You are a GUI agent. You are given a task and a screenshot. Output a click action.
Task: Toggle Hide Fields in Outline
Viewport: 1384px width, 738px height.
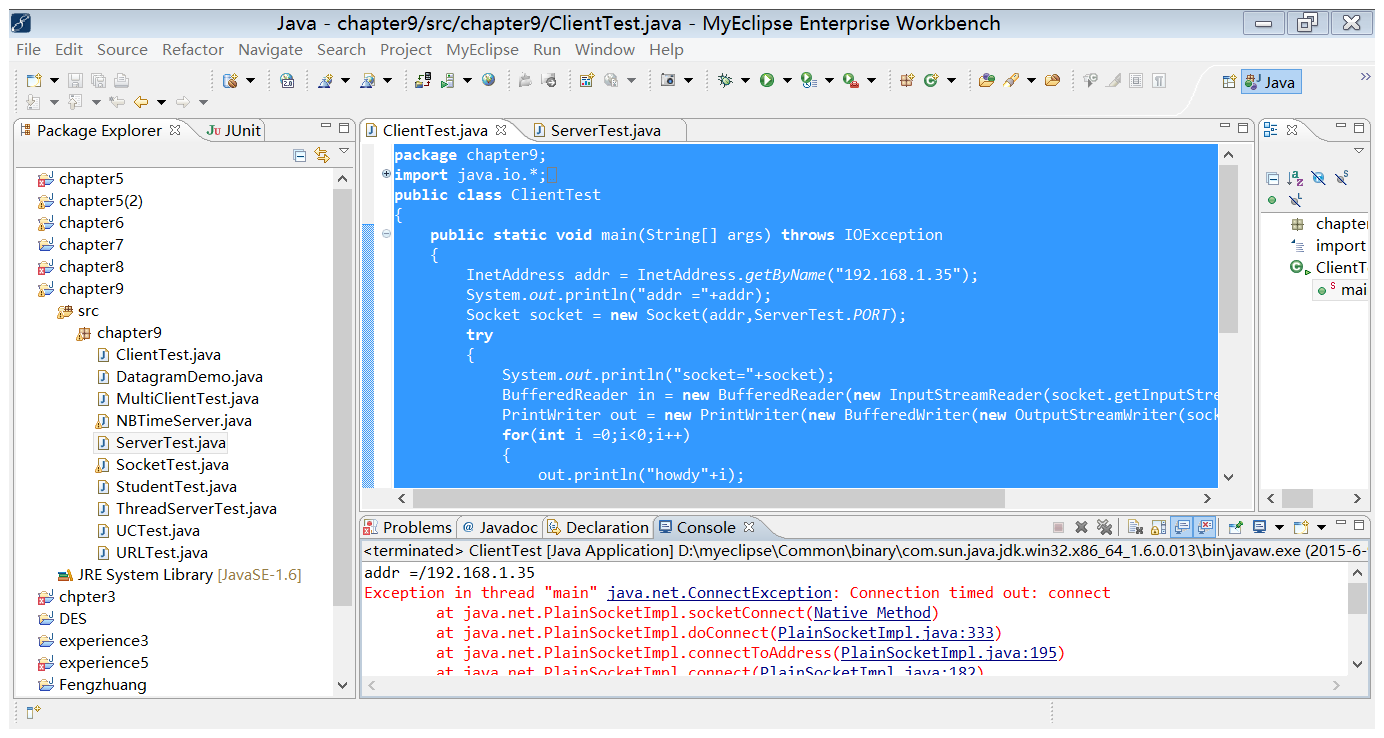click(x=1319, y=178)
